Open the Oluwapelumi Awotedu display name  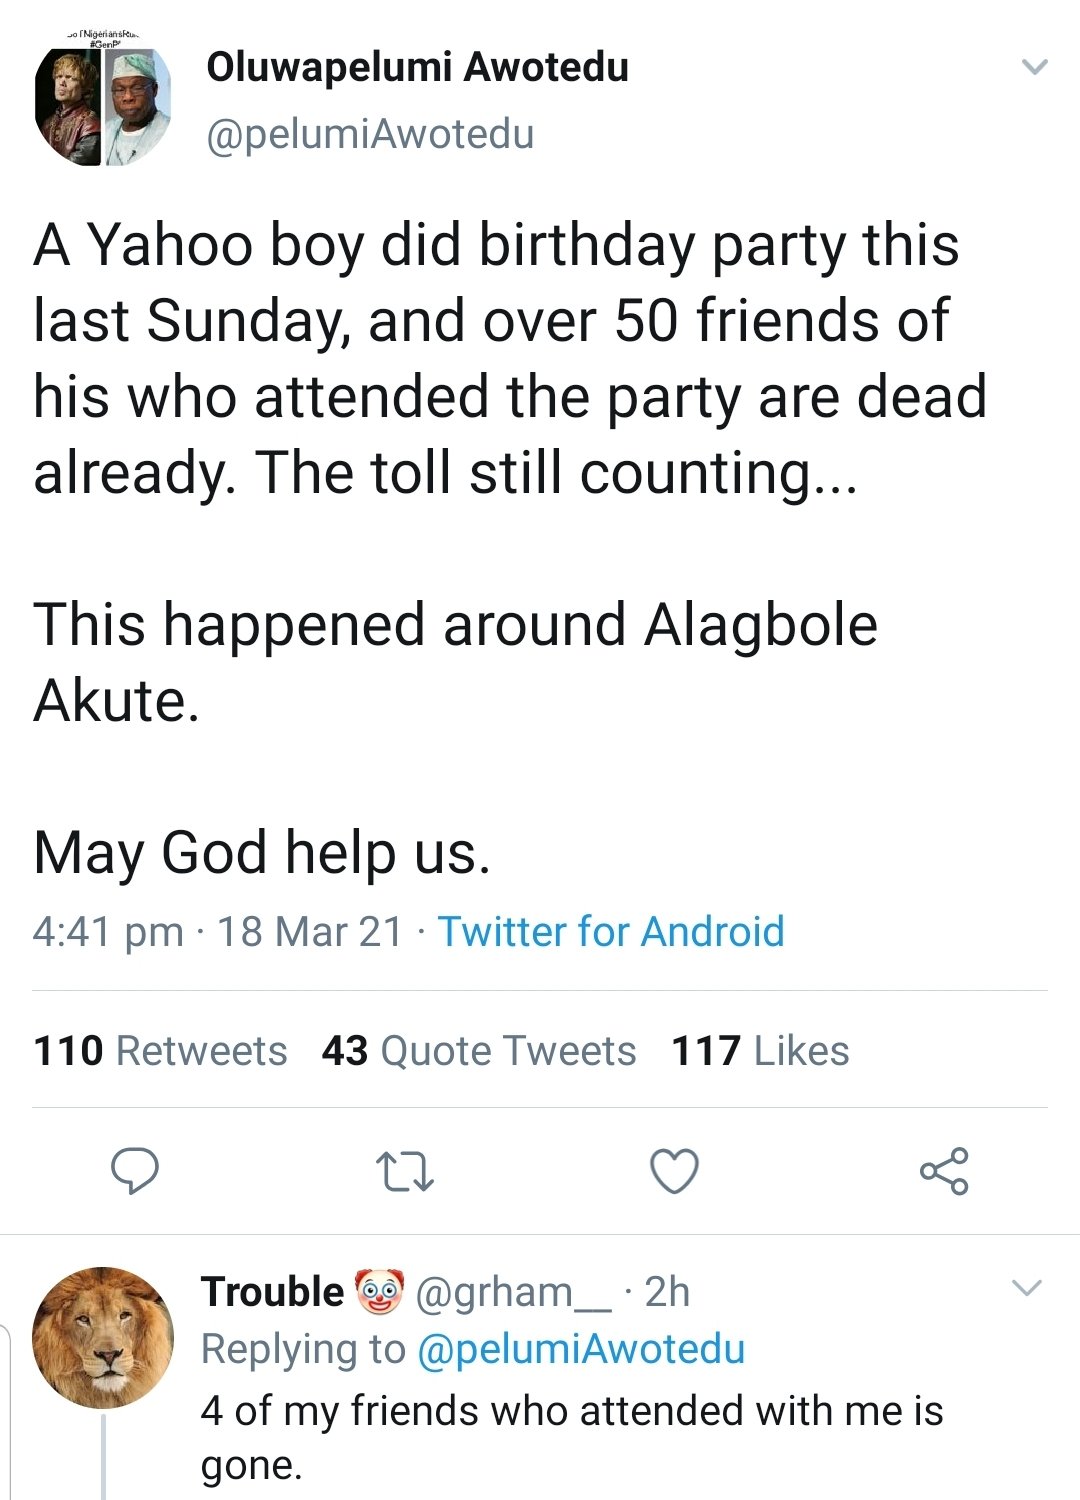click(x=417, y=67)
